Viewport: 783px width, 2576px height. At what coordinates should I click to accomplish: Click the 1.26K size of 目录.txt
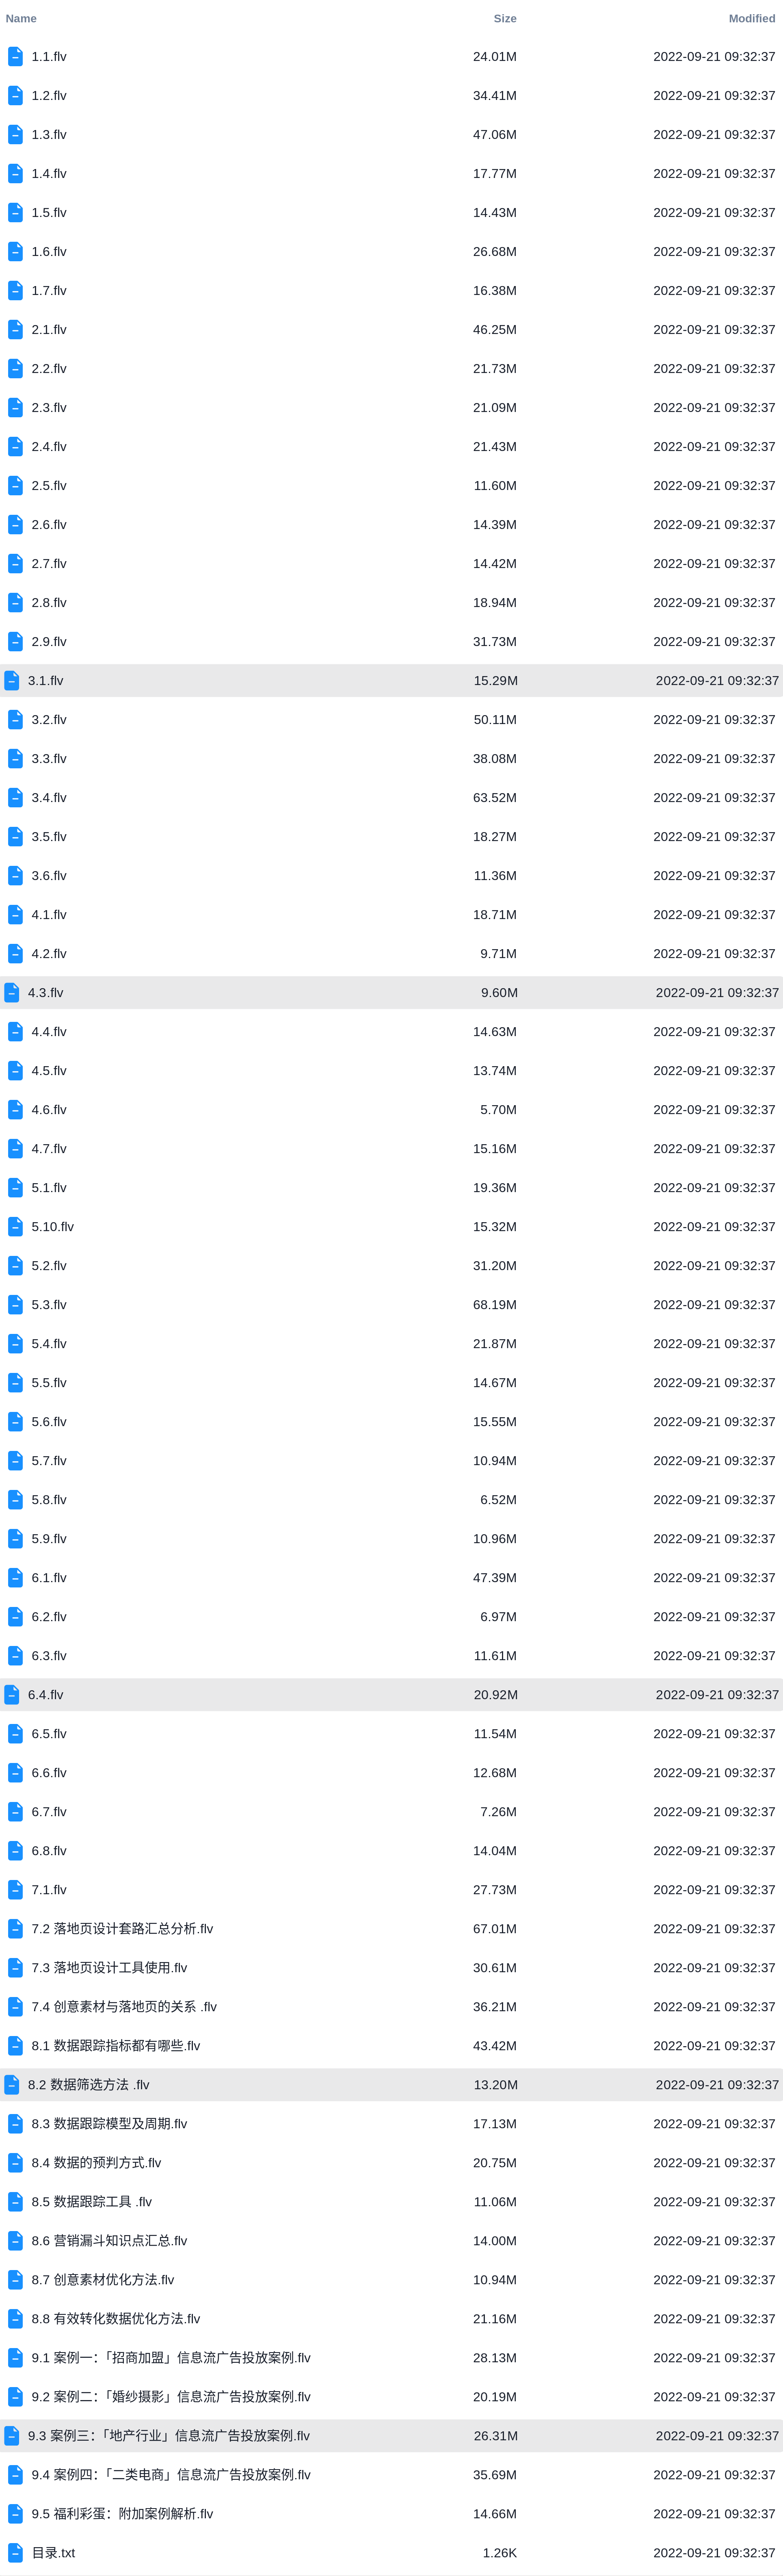[x=500, y=2553]
